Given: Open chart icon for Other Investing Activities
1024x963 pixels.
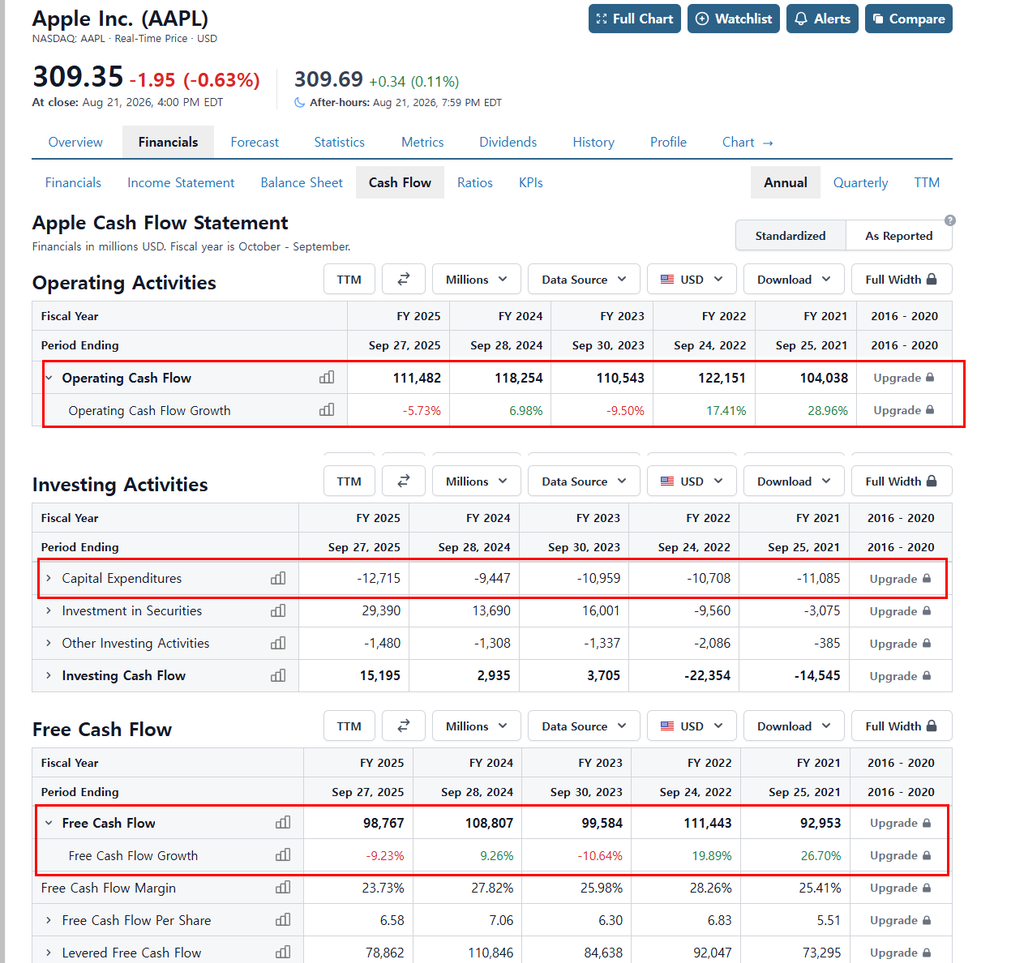Looking at the screenshot, I should (278, 643).
